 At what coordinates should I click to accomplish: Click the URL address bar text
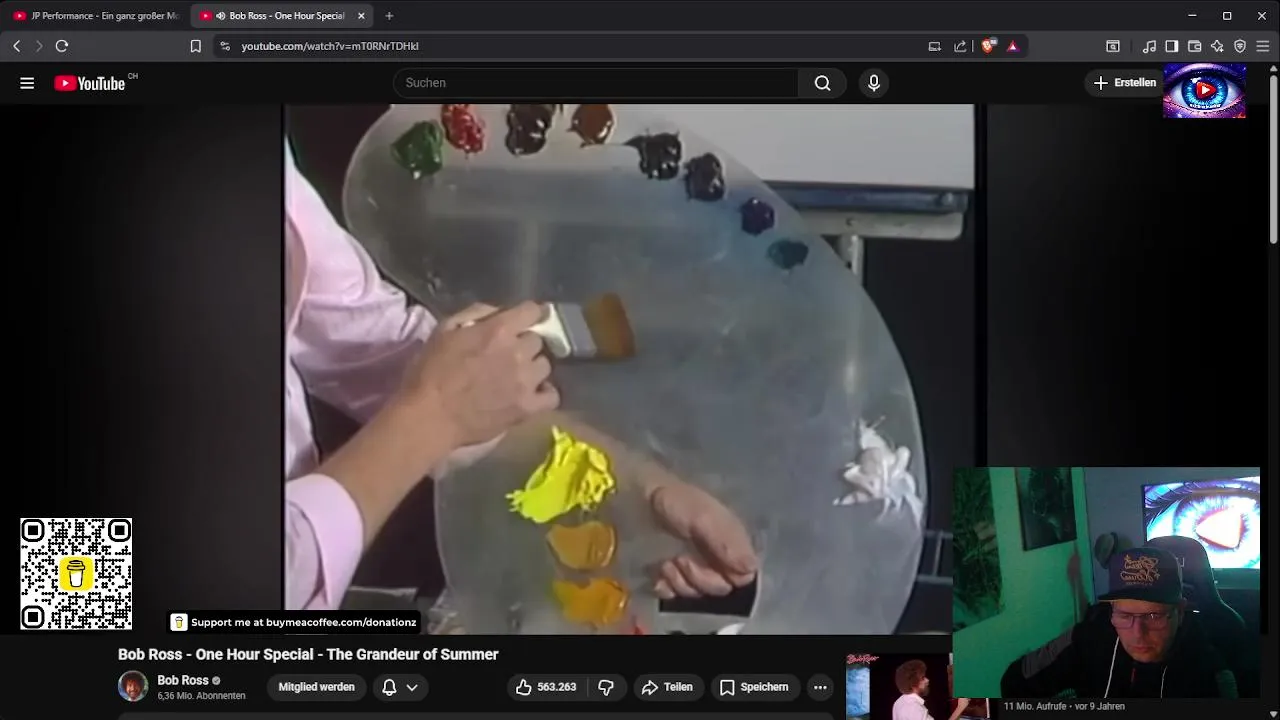(330, 46)
